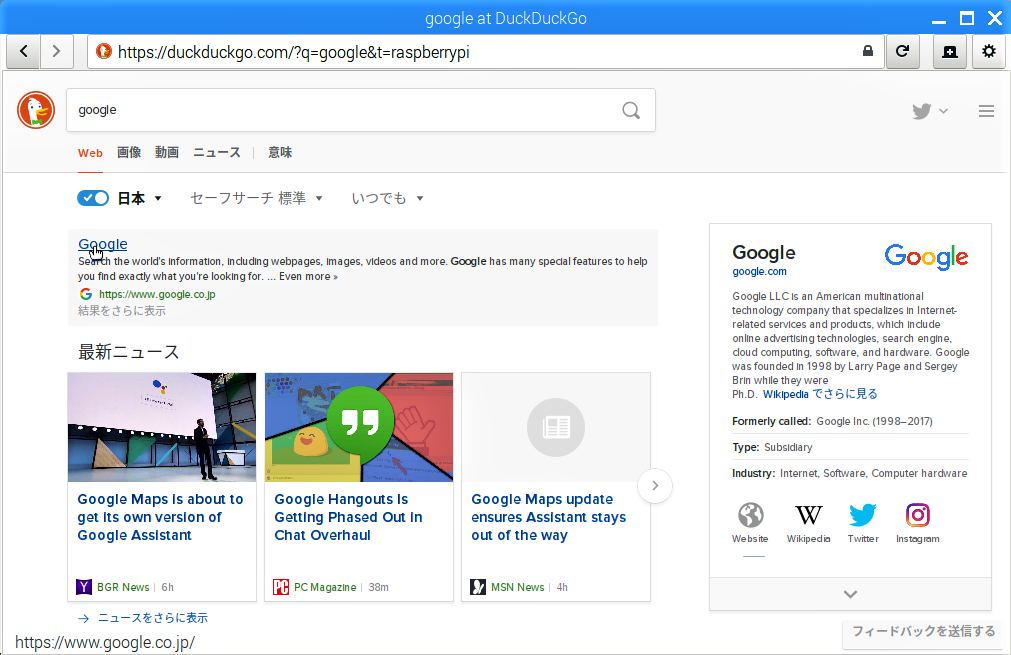Click the DuckDuckGo search input field
The image size is (1011, 655).
pyautogui.click(x=361, y=110)
